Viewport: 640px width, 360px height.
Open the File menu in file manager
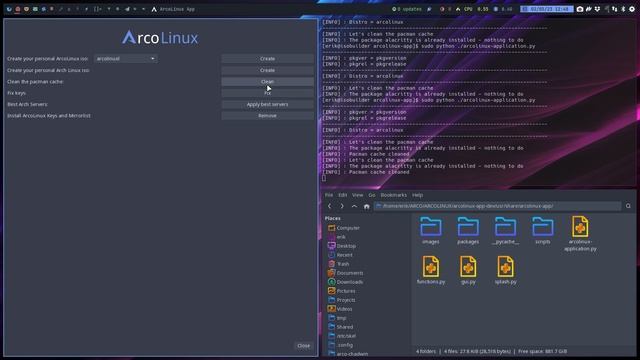(x=329, y=195)
